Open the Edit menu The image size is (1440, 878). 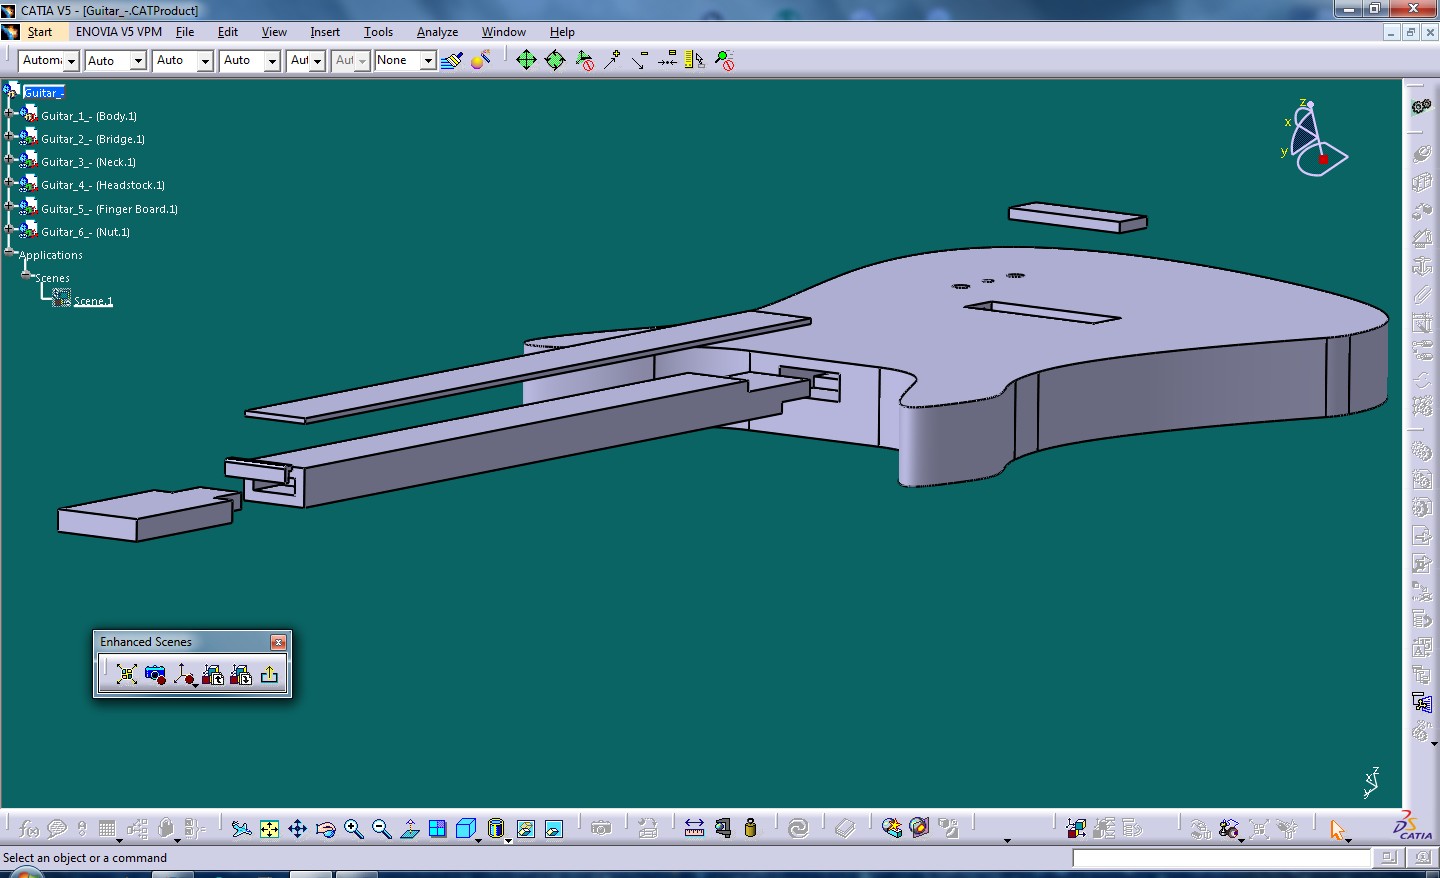pyautogui.click(x=228, y=32)
